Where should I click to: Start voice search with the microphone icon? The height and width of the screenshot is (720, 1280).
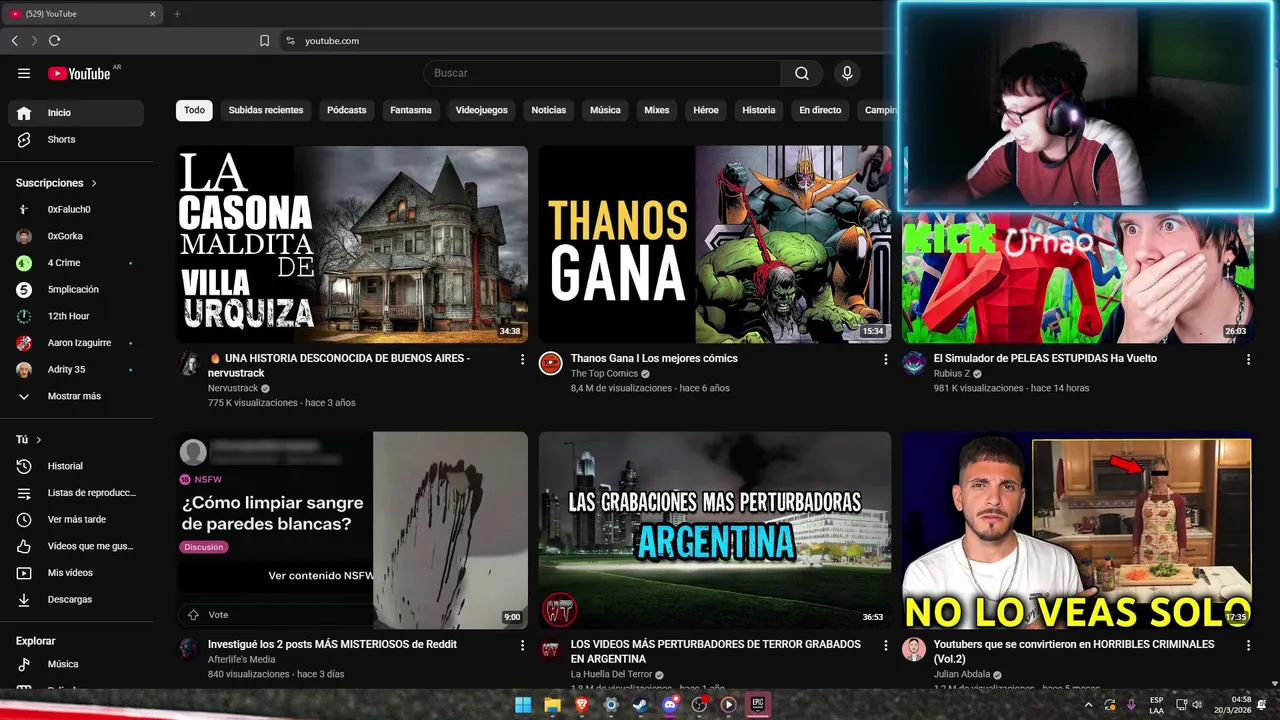pos(847,73)
